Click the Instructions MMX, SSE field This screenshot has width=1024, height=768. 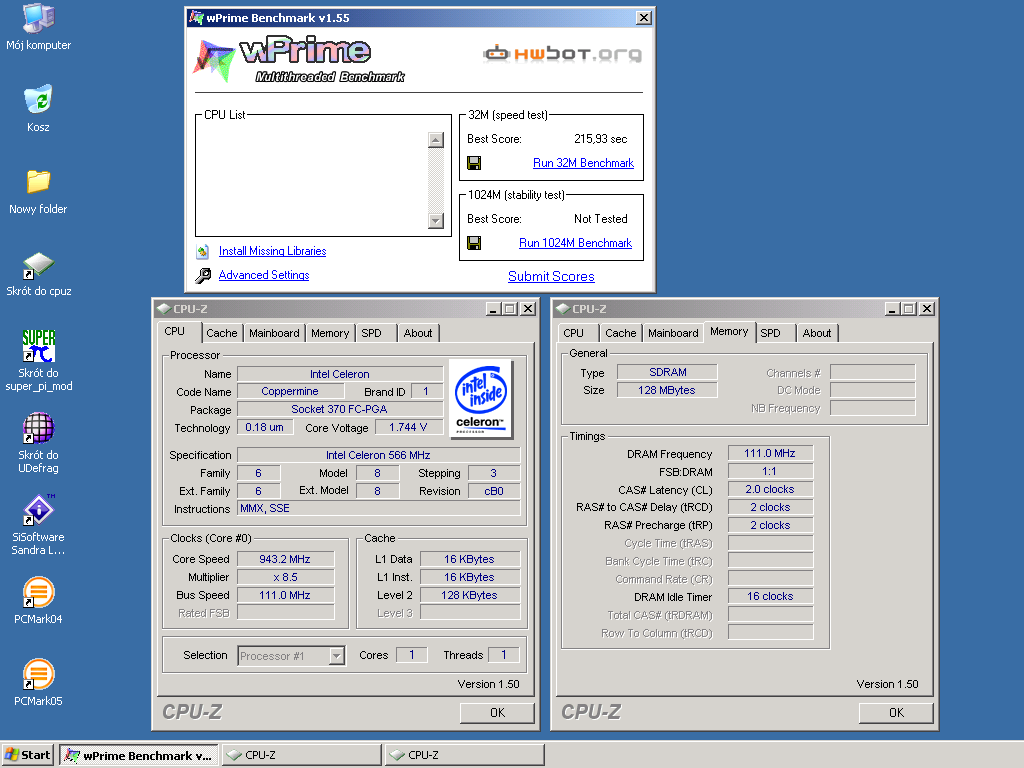pyautogui.click(x=378, y=508)
